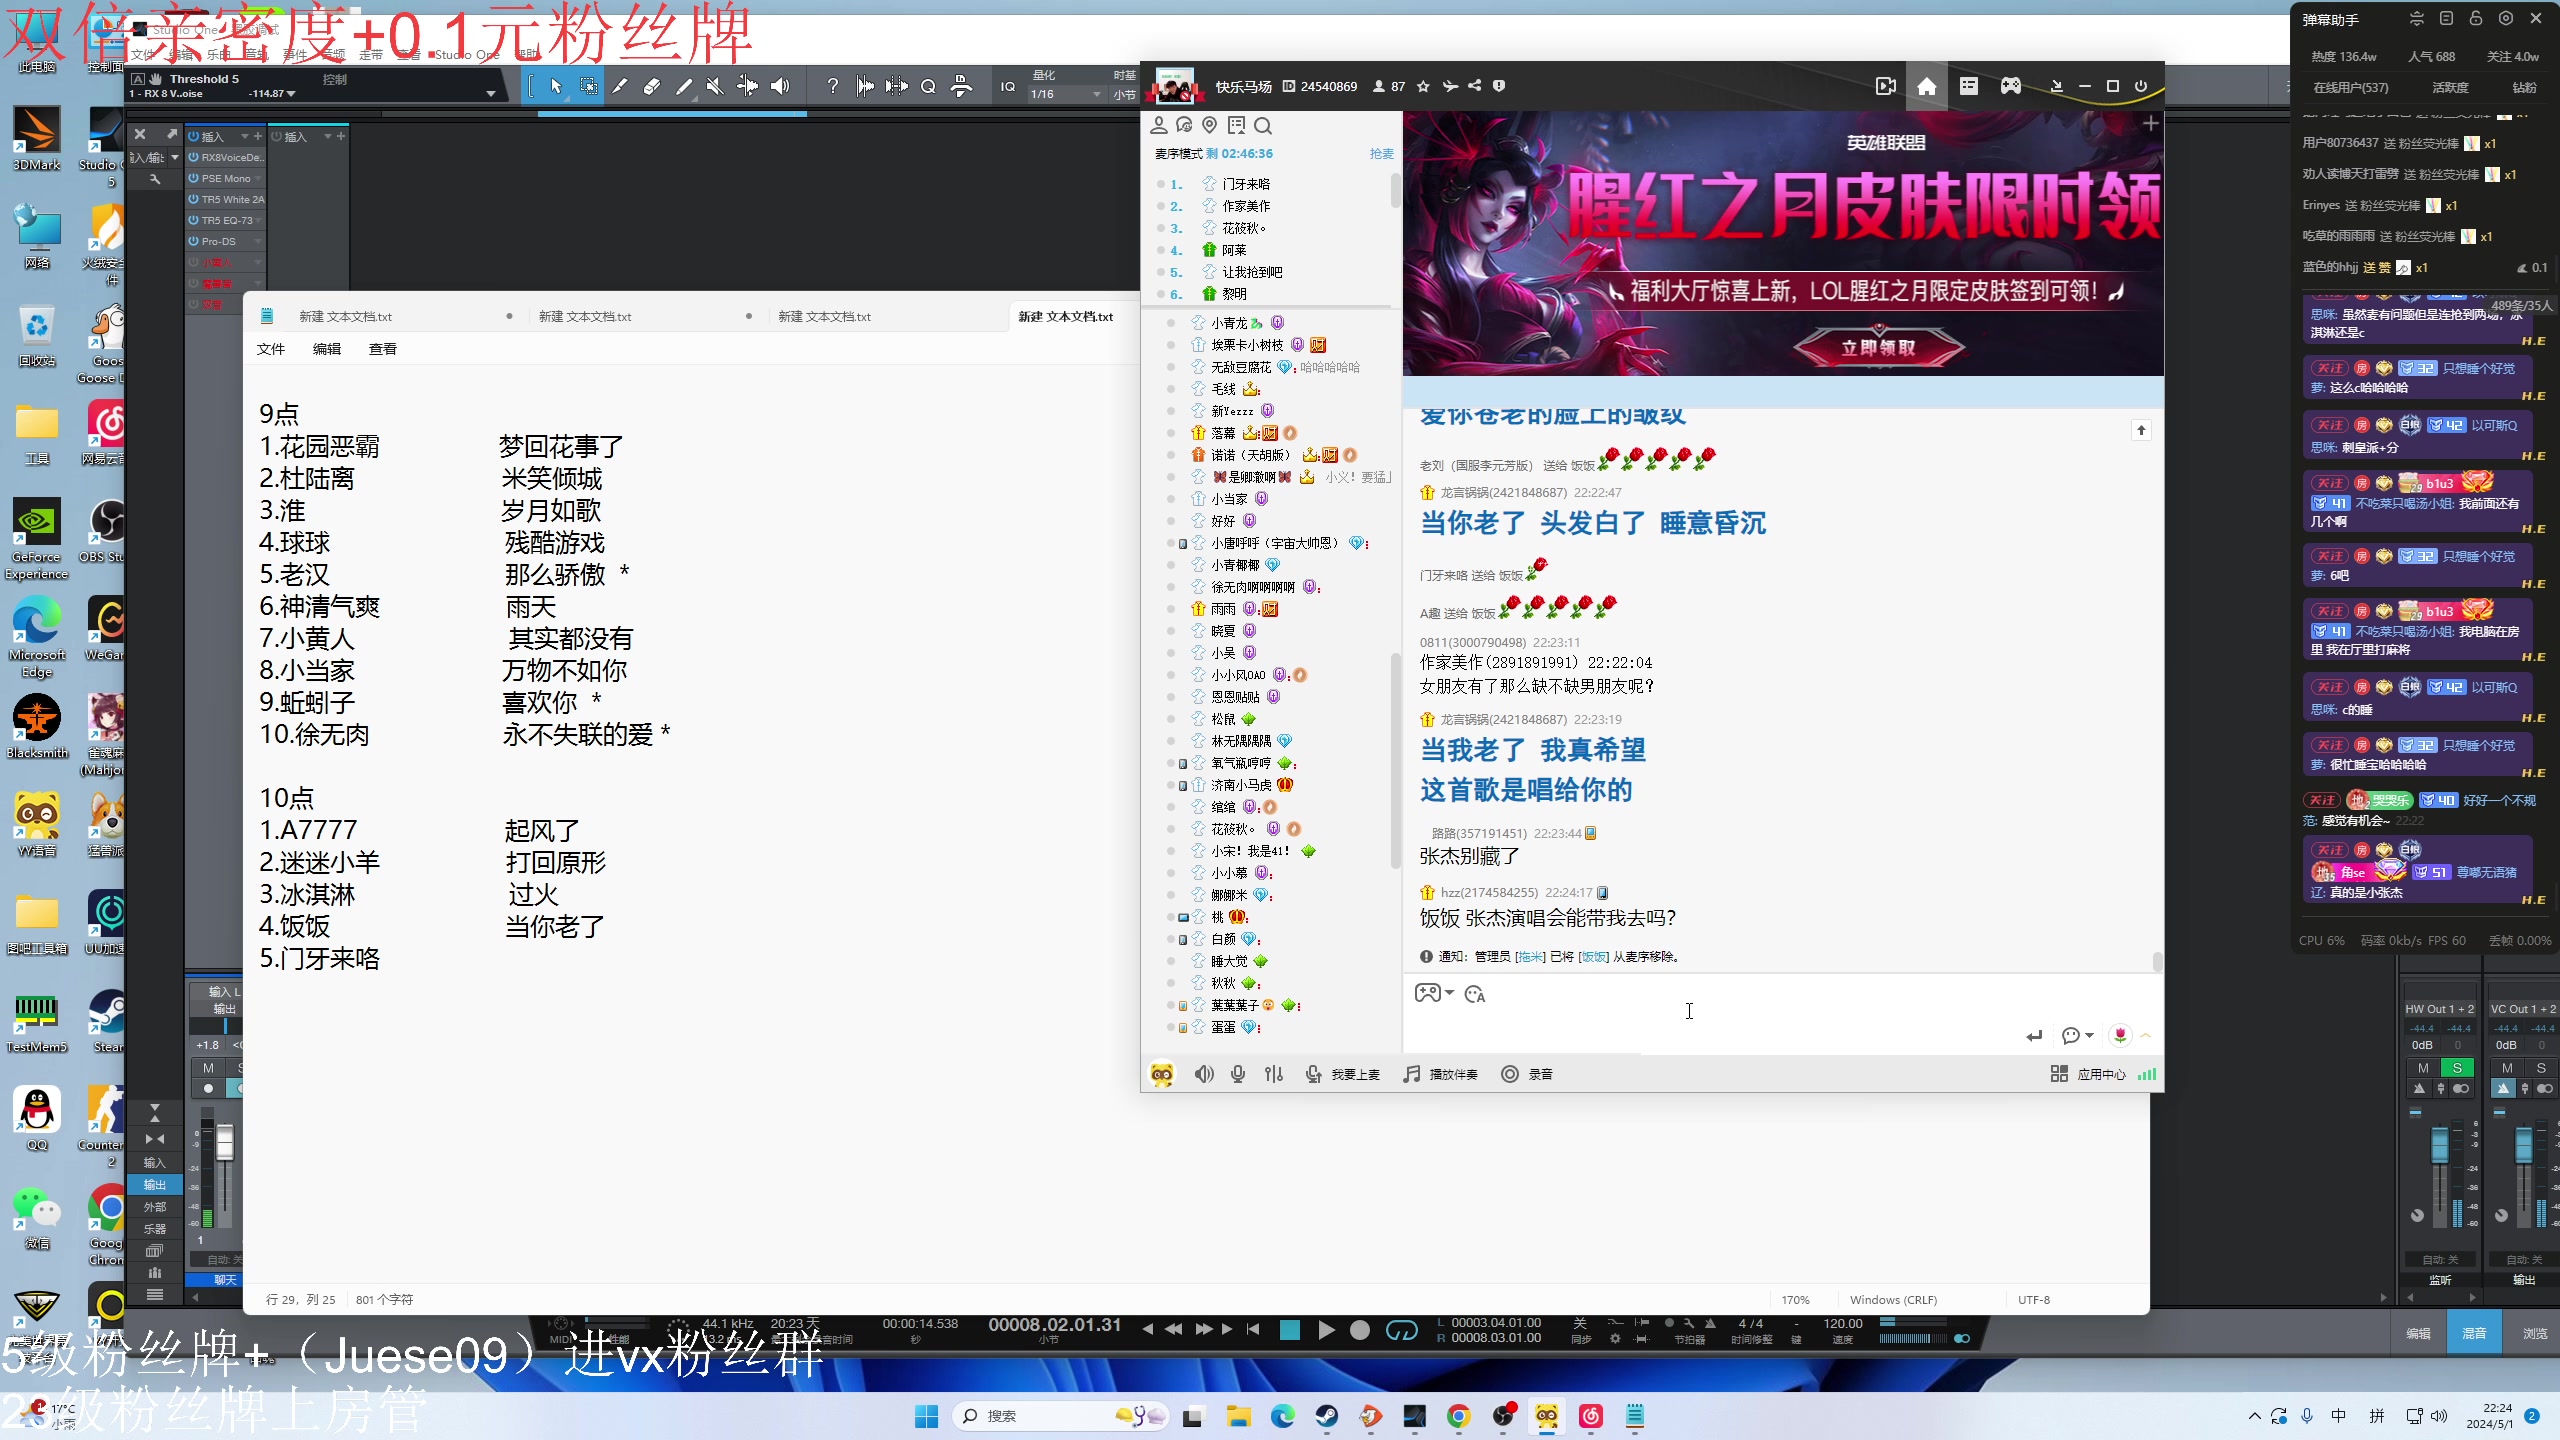
Task: Select the Listen tool (speaker icon)
Action: 781,87
